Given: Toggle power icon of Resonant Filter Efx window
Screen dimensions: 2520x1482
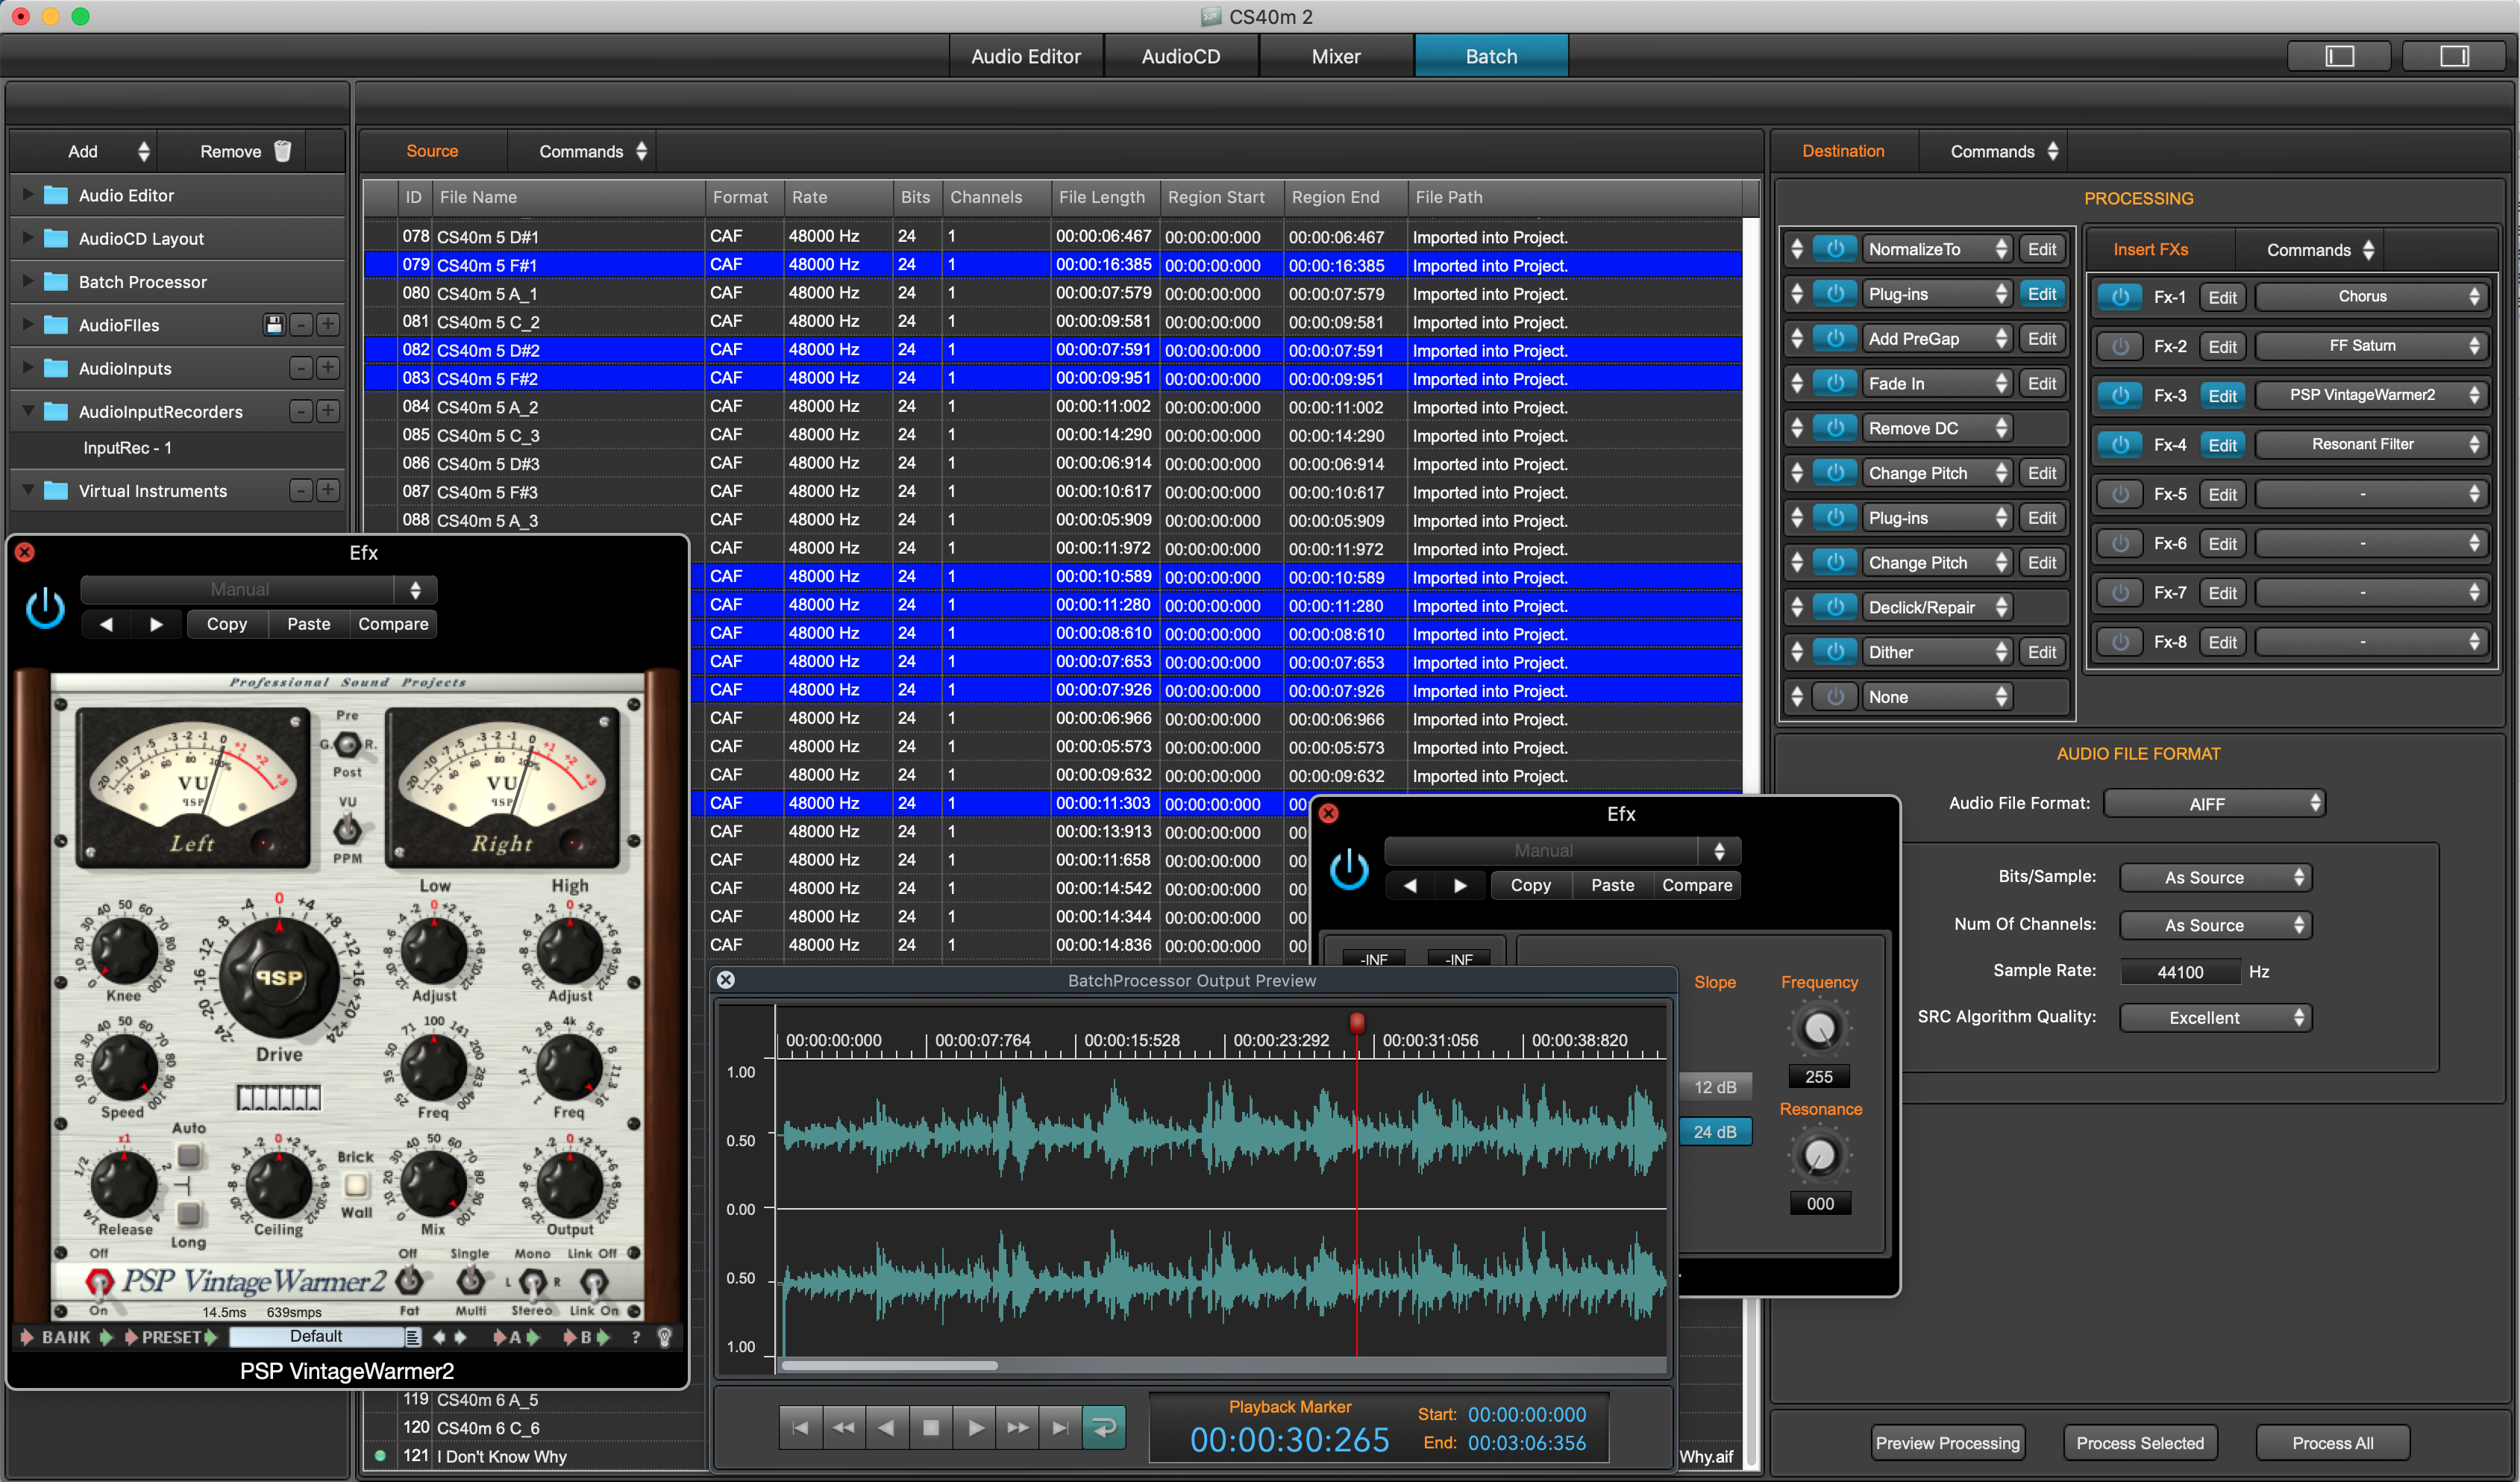Looking at the screenshot, I should [x=1349, y=869].
